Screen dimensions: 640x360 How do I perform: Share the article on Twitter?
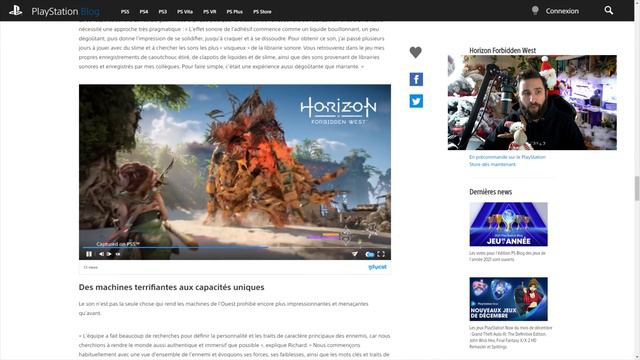coord(416,101)
